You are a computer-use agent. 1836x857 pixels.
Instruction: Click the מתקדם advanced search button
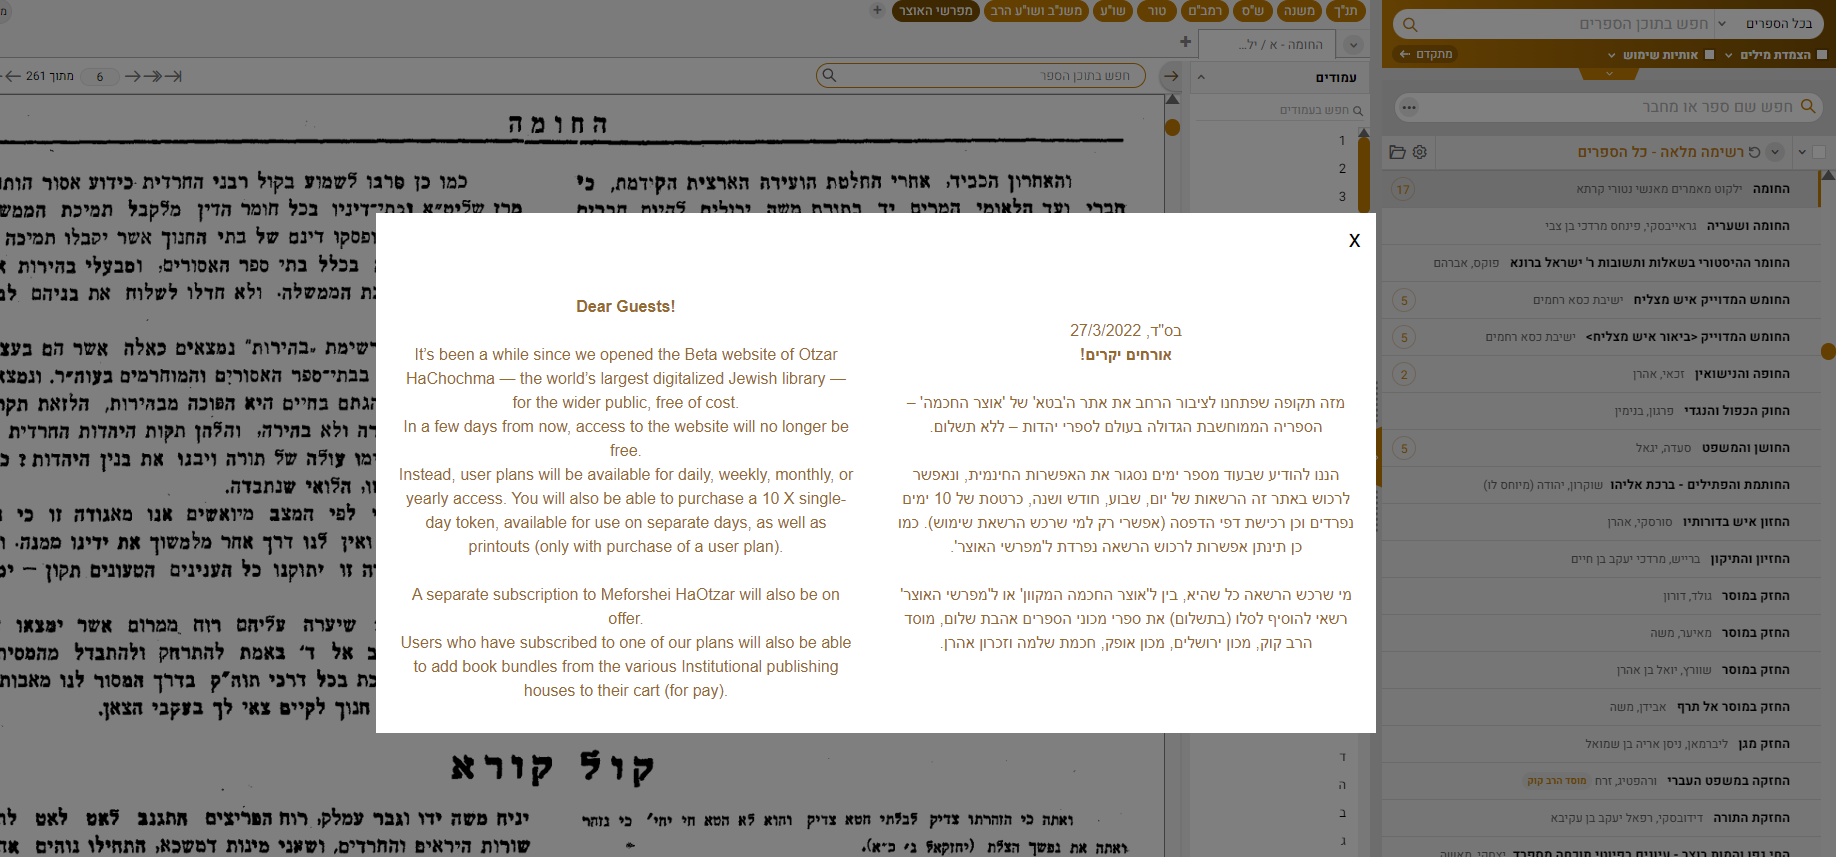pyautogui.click(x=1426, y=54)
